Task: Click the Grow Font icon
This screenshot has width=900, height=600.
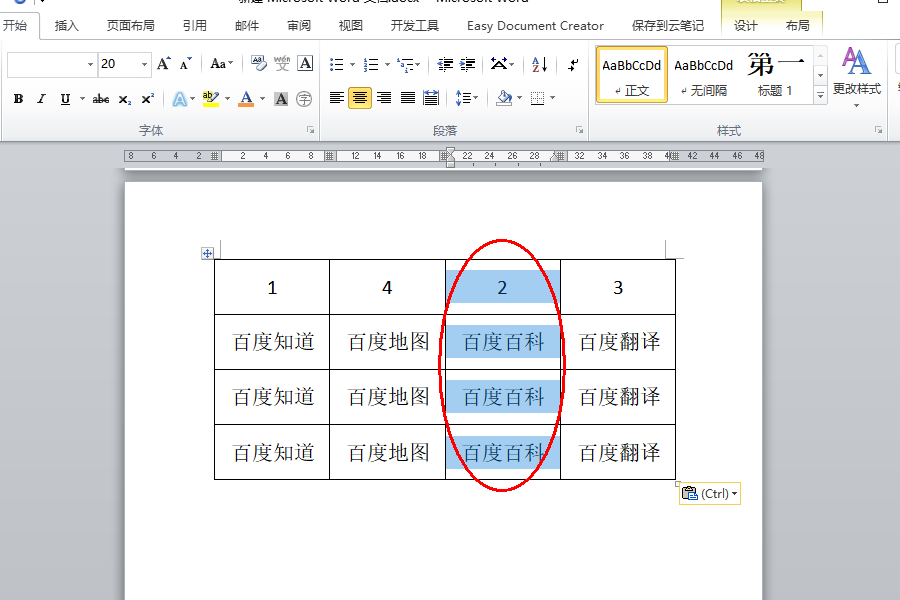Action: click(164, 64)
